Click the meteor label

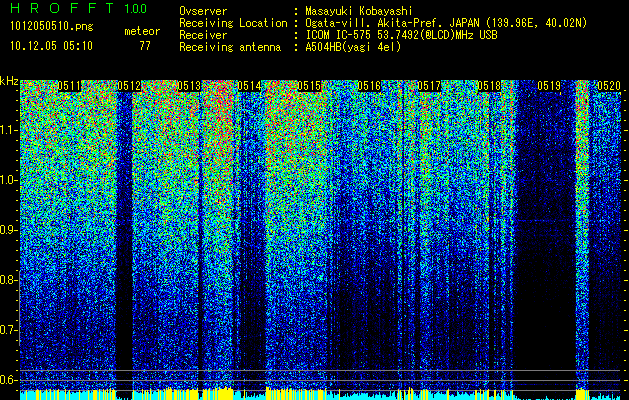[x=142, y=31]
